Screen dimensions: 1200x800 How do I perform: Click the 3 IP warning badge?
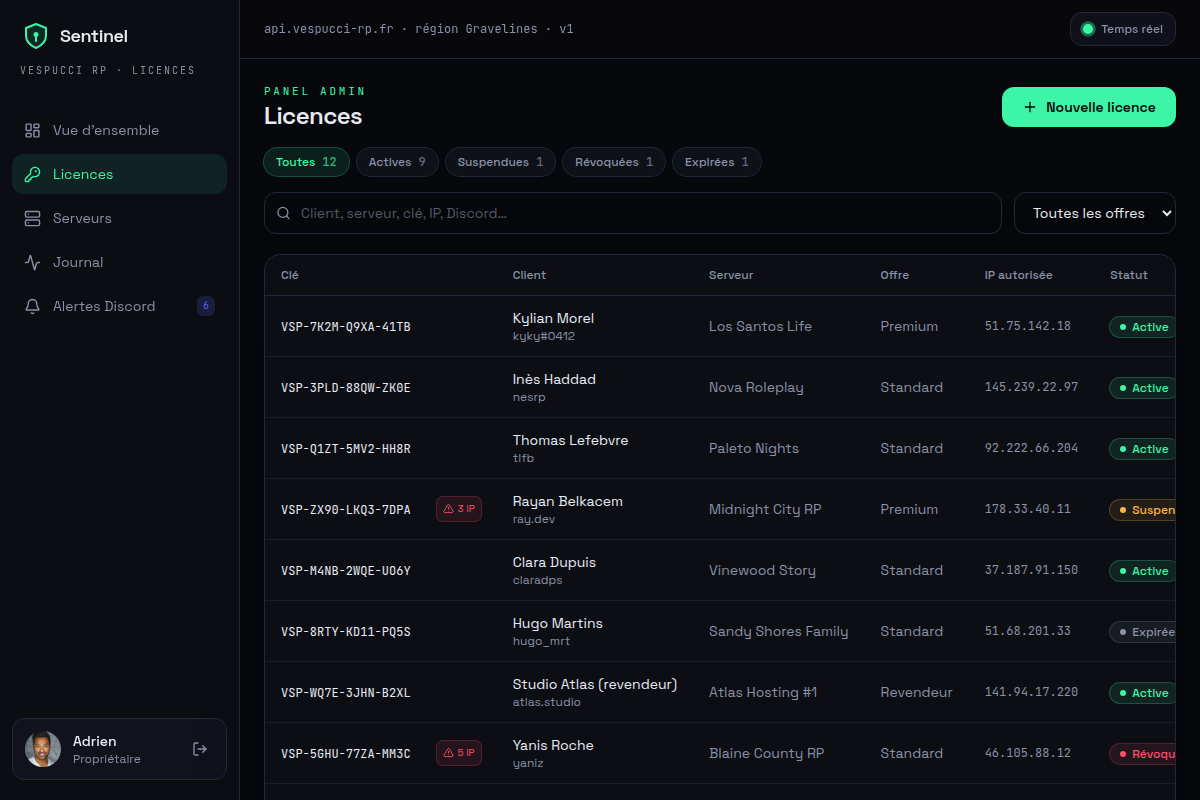point(459,509)
